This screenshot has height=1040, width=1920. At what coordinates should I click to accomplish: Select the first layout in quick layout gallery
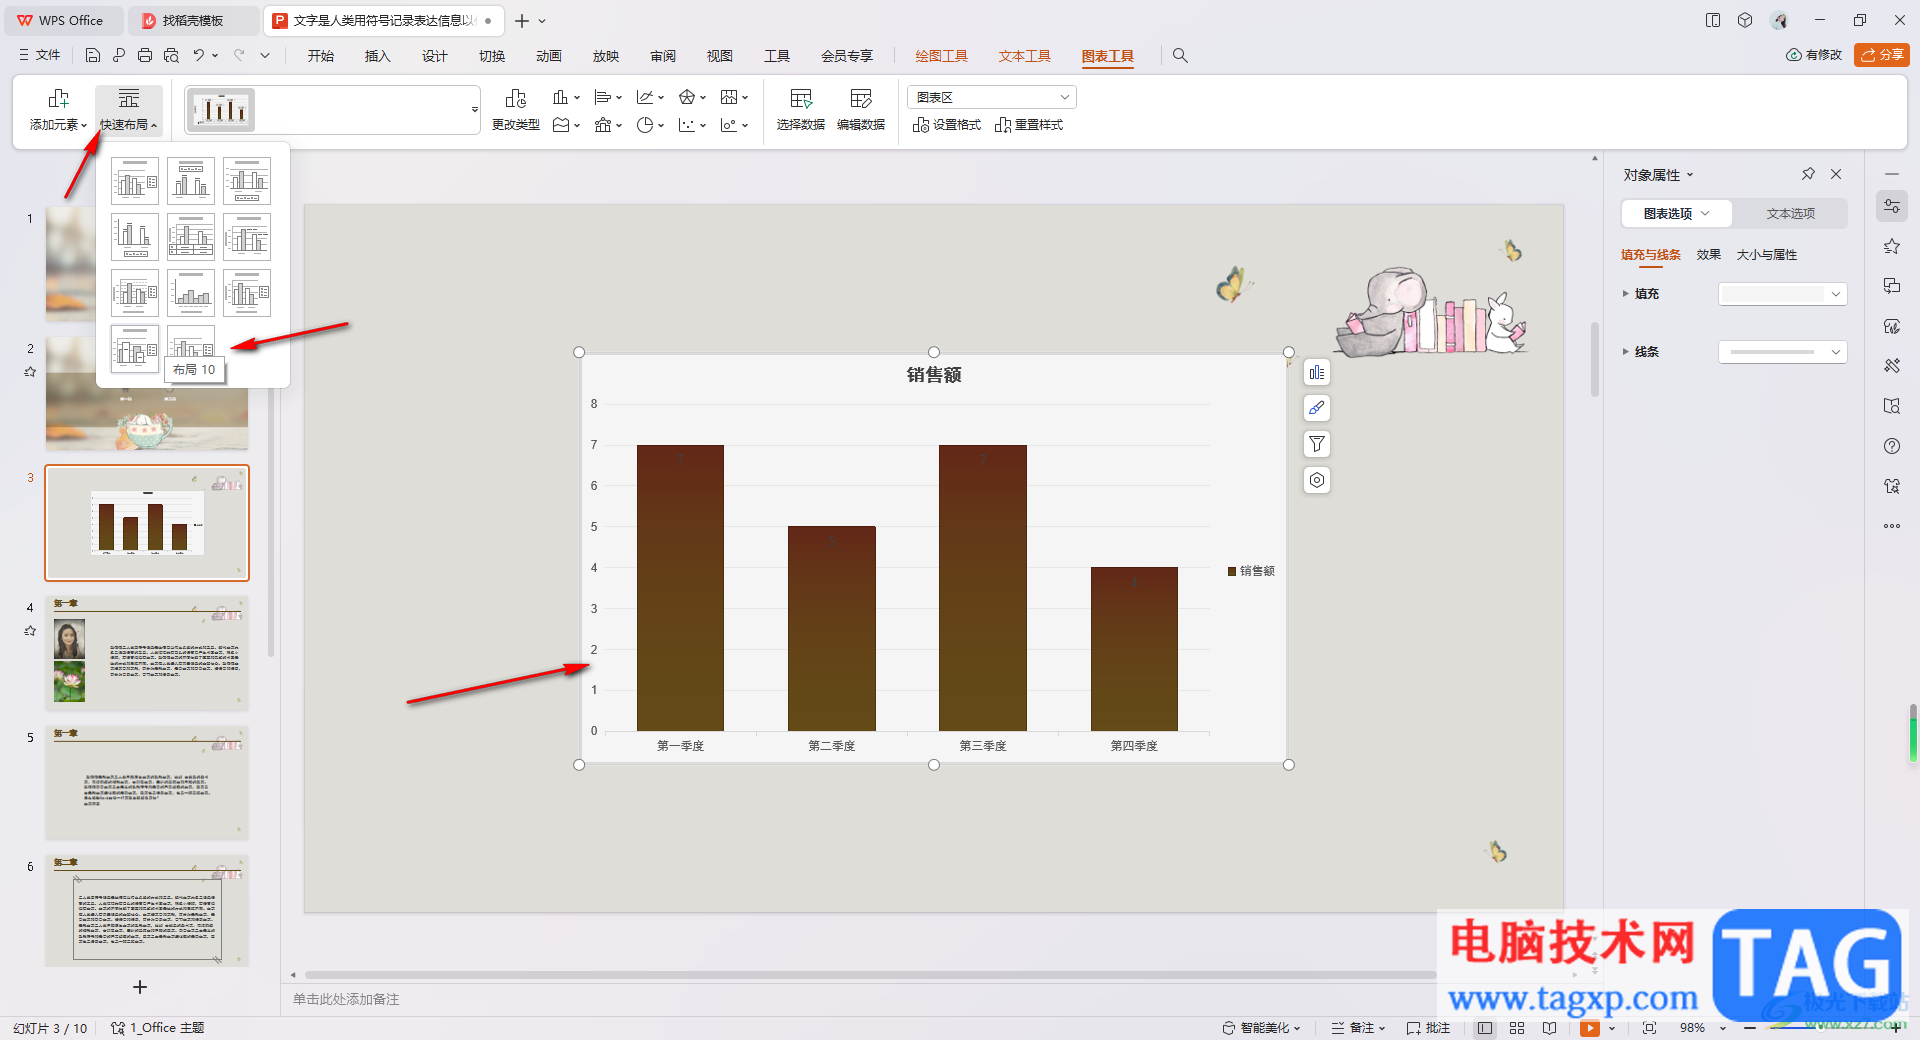pyautogui.click(x=135, y=181)
